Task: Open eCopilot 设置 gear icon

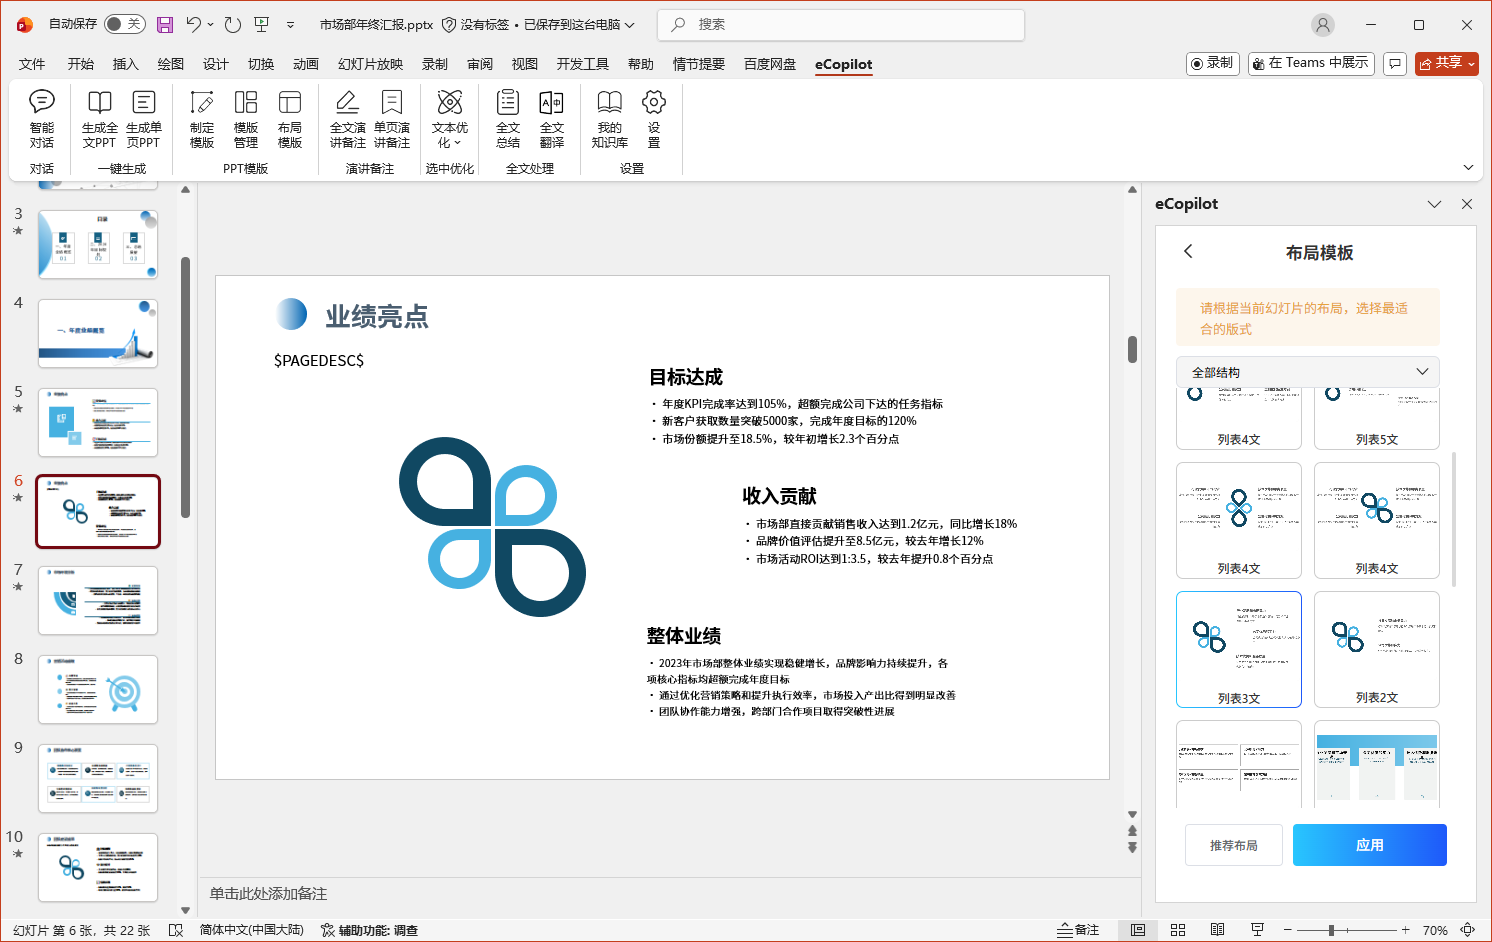Action: (654, 118)
